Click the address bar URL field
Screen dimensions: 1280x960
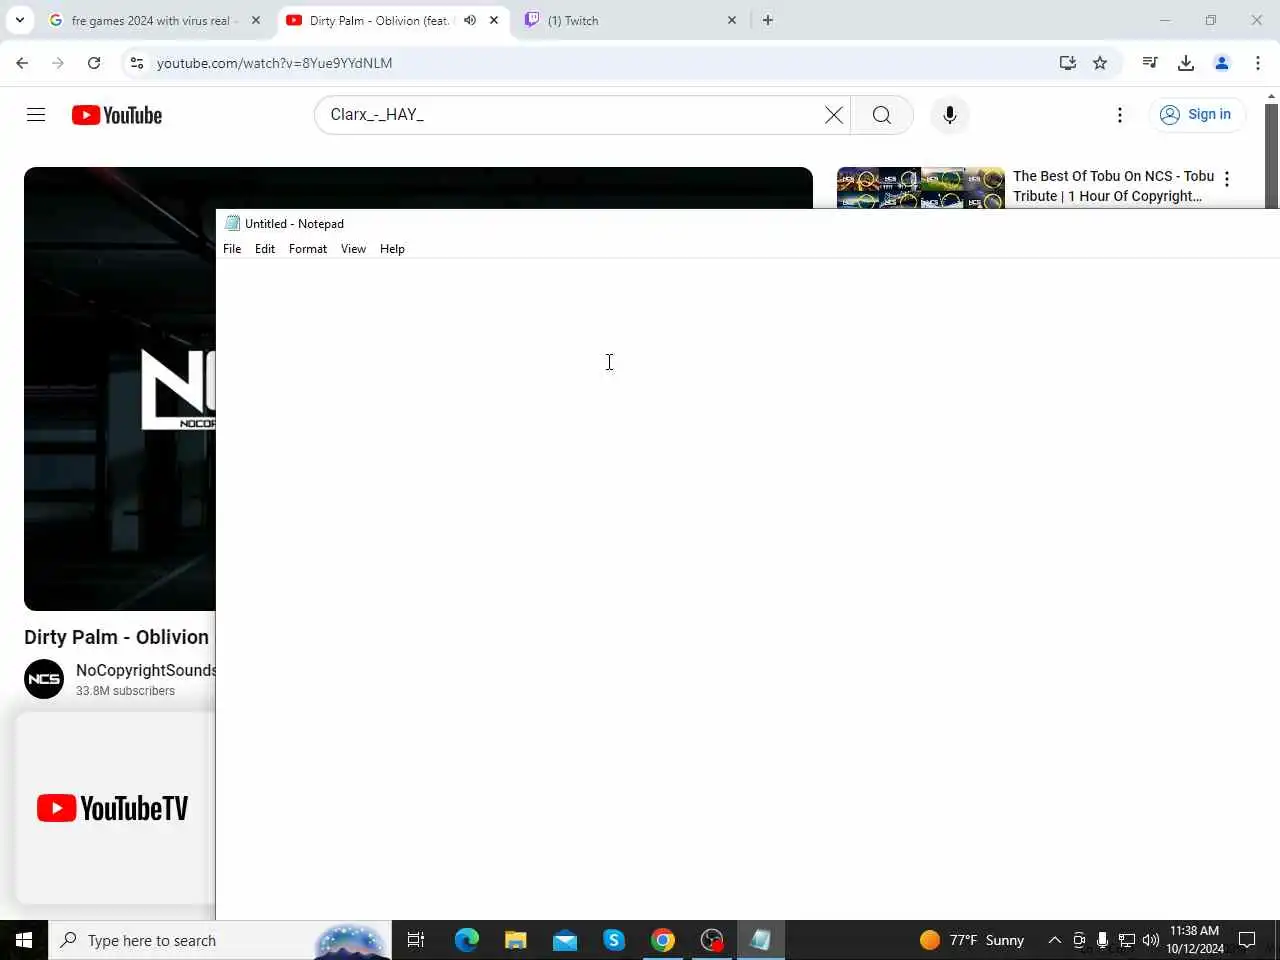pos(600,63)
